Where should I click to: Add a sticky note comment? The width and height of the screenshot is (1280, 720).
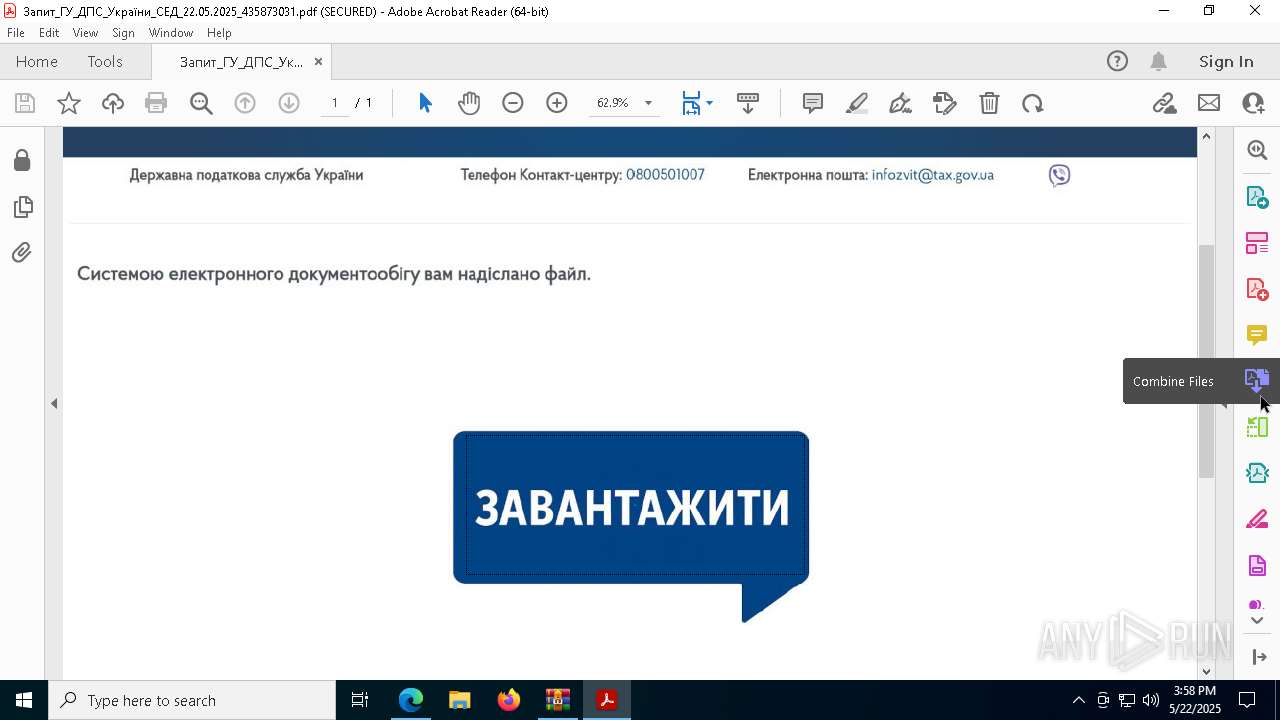click(x=813, y=103)
